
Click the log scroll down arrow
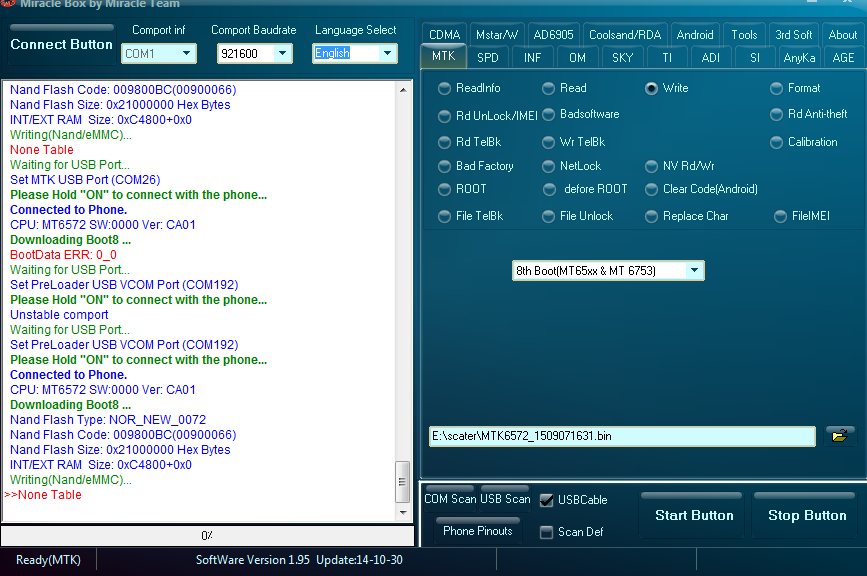click(x=403, y=512)
